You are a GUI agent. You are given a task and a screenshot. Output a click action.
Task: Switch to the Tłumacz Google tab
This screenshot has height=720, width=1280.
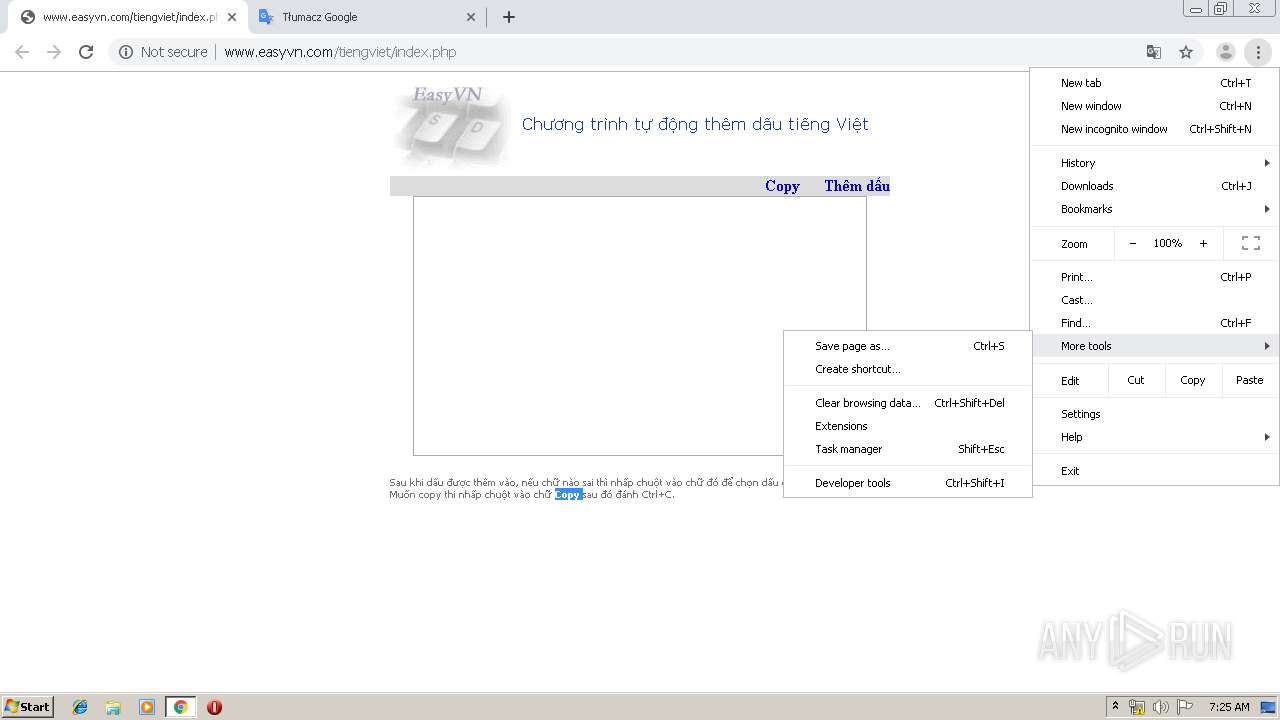tap(367, 17)
